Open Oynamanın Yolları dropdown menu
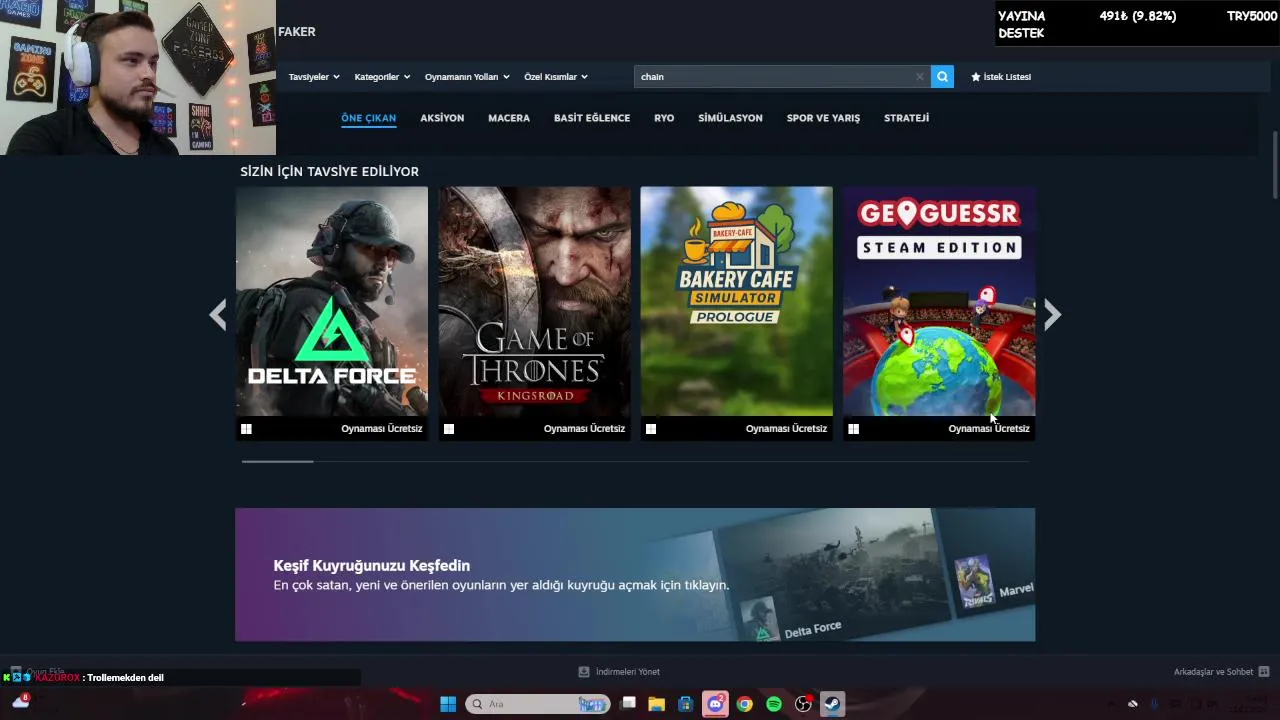 coord(467,77)
